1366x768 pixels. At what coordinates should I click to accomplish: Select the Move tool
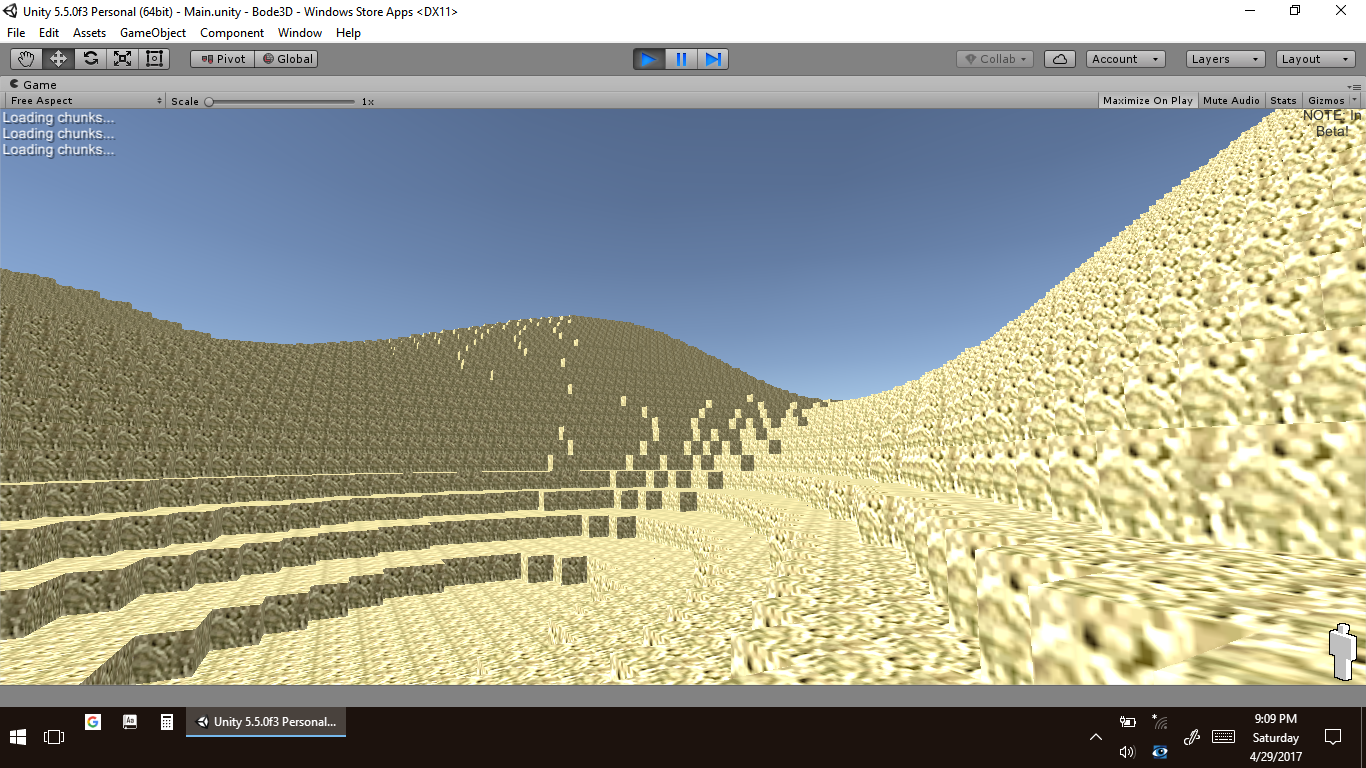click(x=58, y=59)
